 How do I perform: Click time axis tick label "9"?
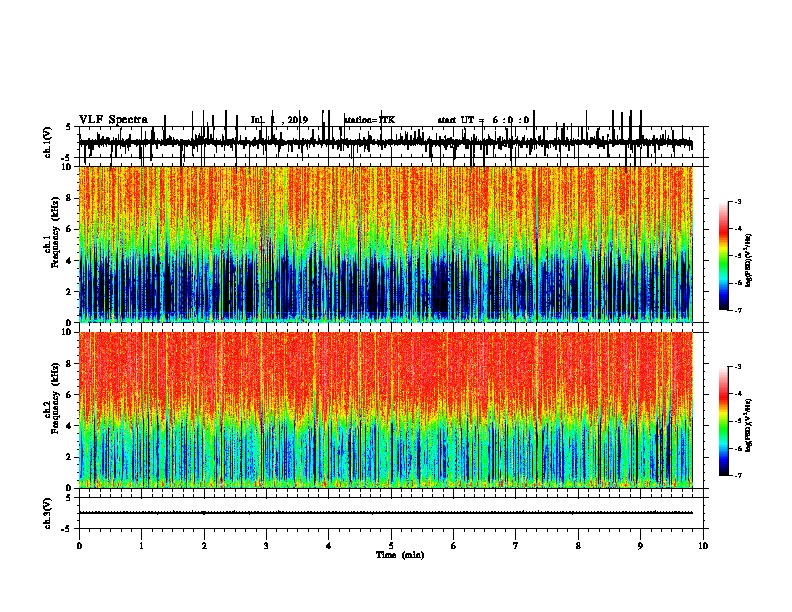[x=640, y=546]
